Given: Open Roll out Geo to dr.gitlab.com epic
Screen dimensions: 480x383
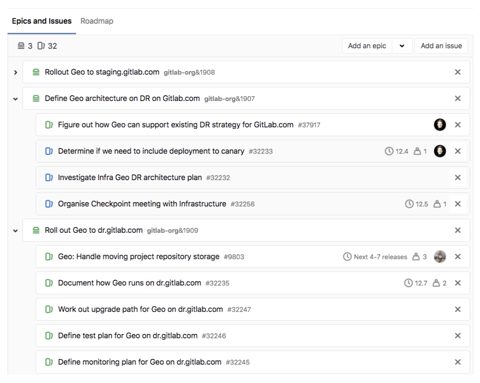Looking at the screenshot, I should pos(93,230).
